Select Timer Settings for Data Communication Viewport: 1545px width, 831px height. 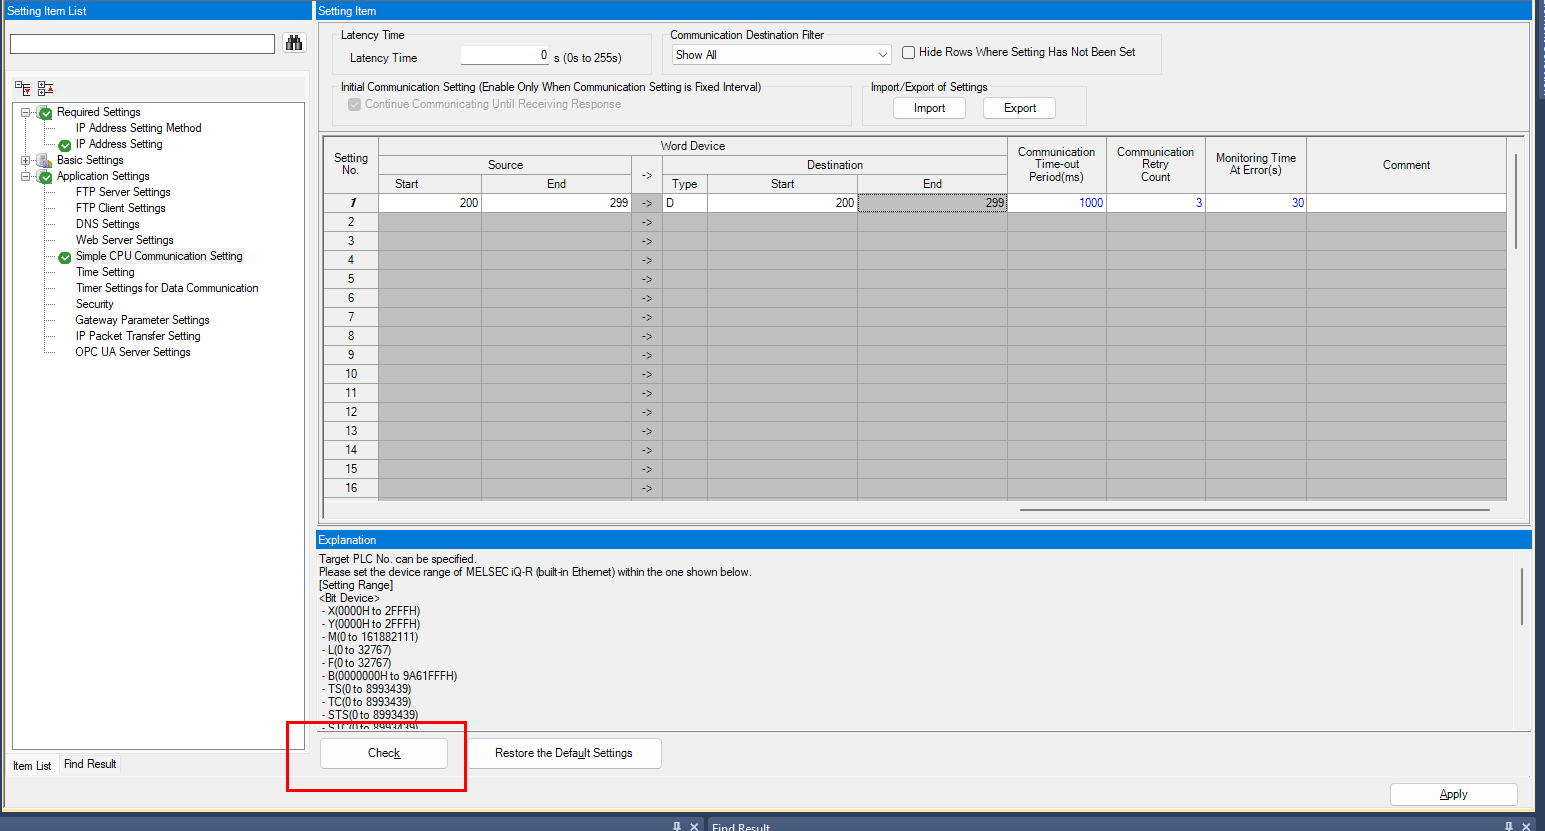(x=167, y=288)
